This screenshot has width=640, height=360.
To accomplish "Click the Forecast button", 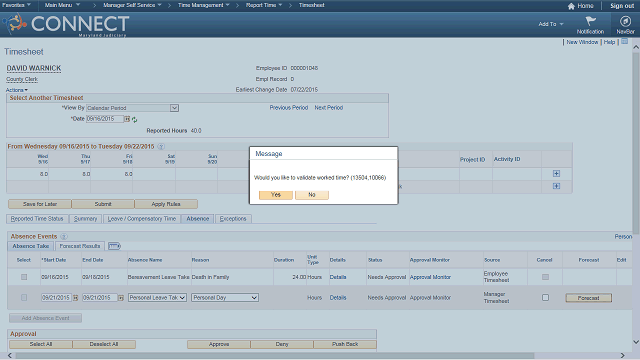I will tap(589, 298).
